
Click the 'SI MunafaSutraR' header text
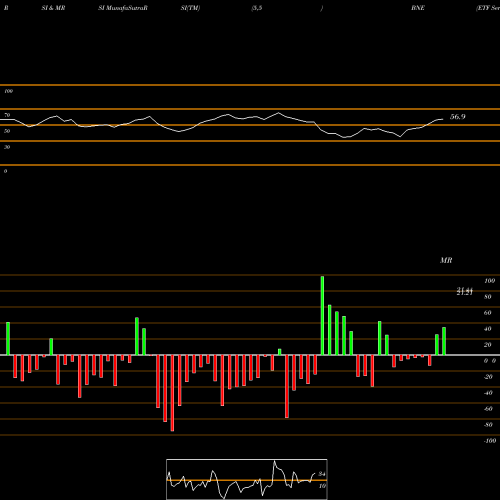pos(123,8)
